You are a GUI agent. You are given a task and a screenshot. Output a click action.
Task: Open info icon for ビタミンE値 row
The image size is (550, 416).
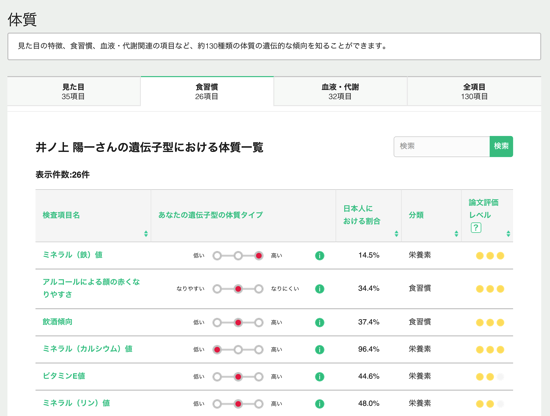coord(319,376)
